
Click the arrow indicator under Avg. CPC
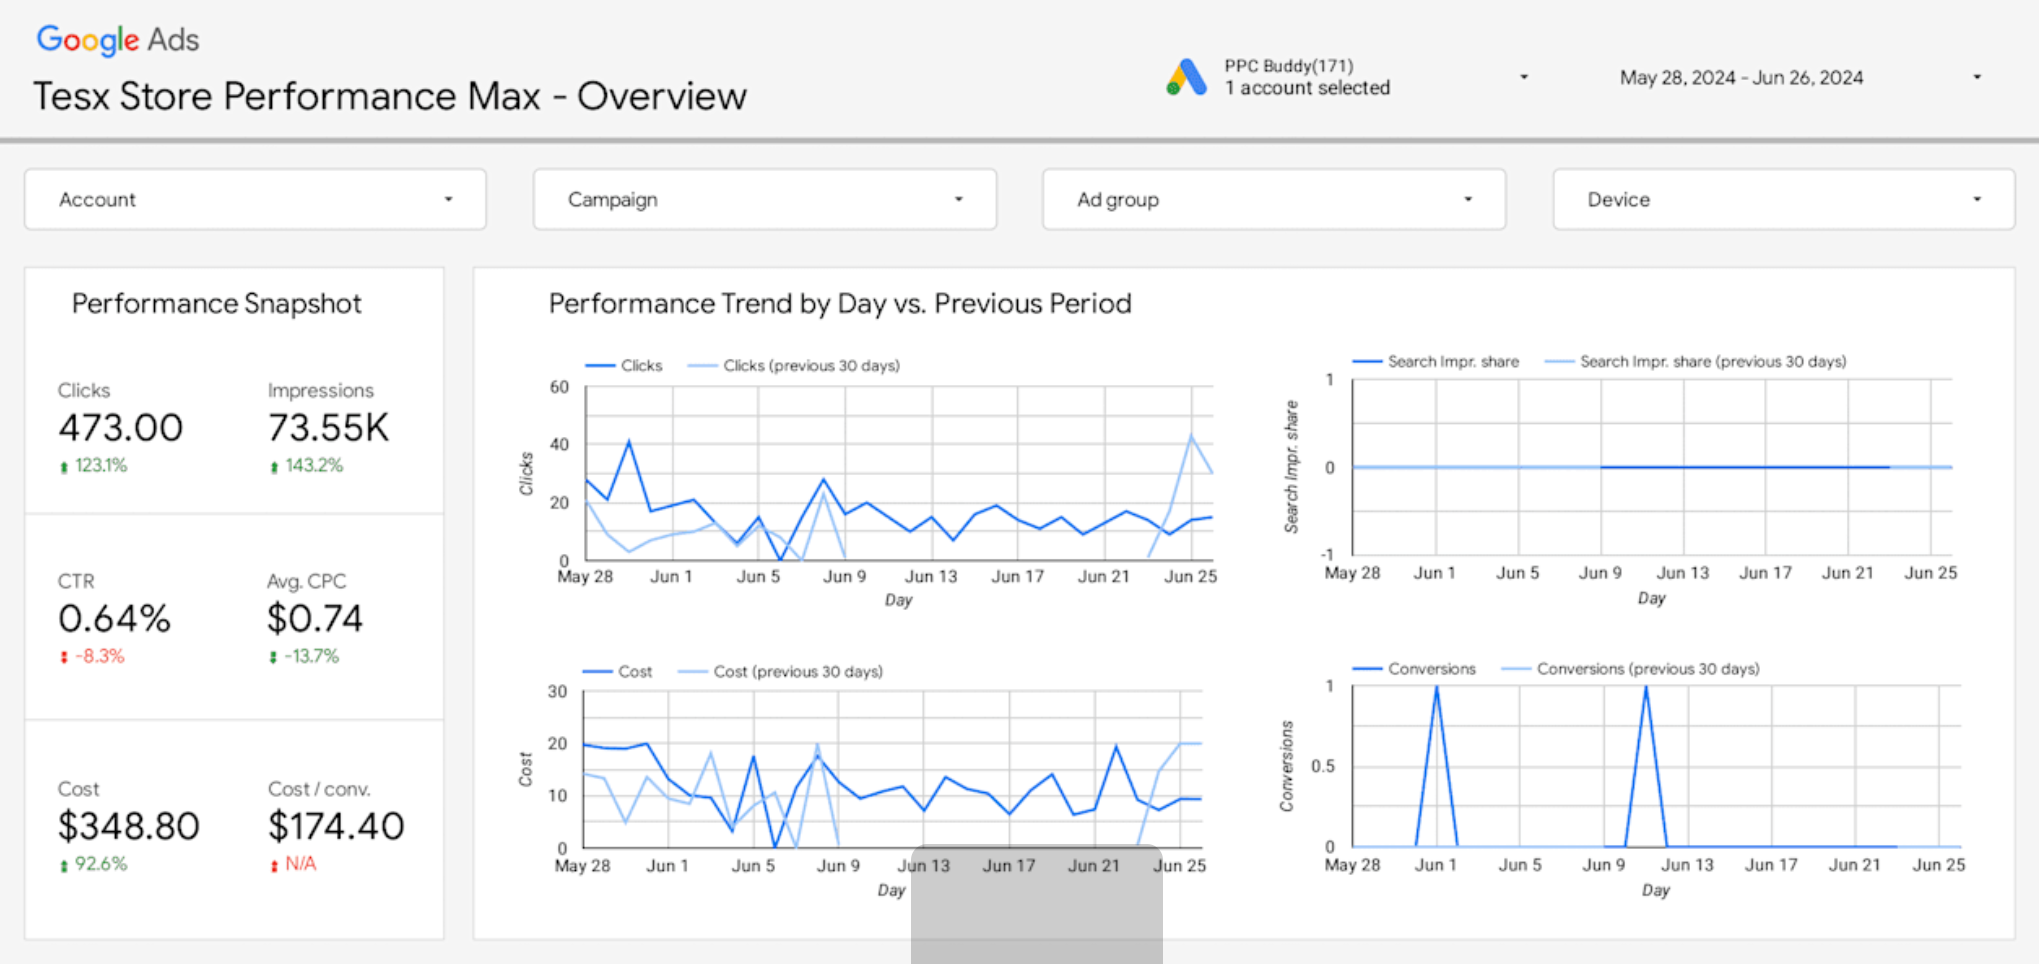[273, 657]
